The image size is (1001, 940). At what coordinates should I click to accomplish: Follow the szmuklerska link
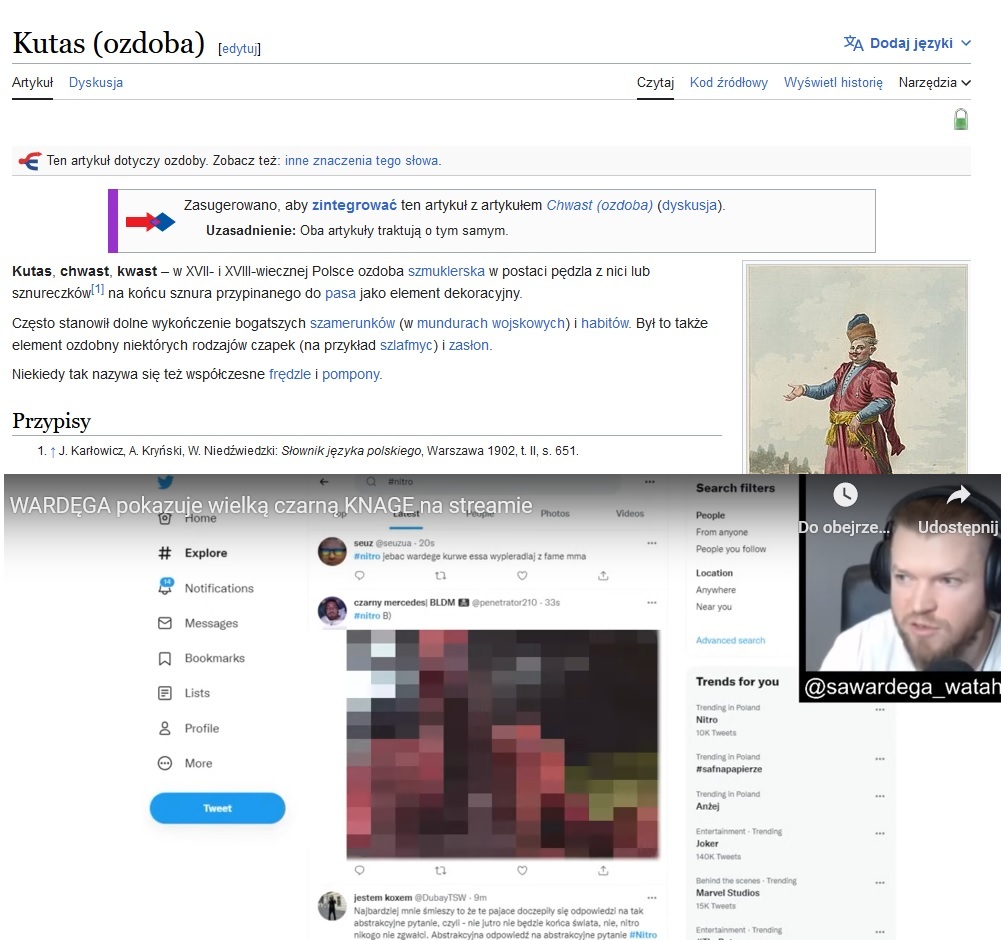coord(446,271)
